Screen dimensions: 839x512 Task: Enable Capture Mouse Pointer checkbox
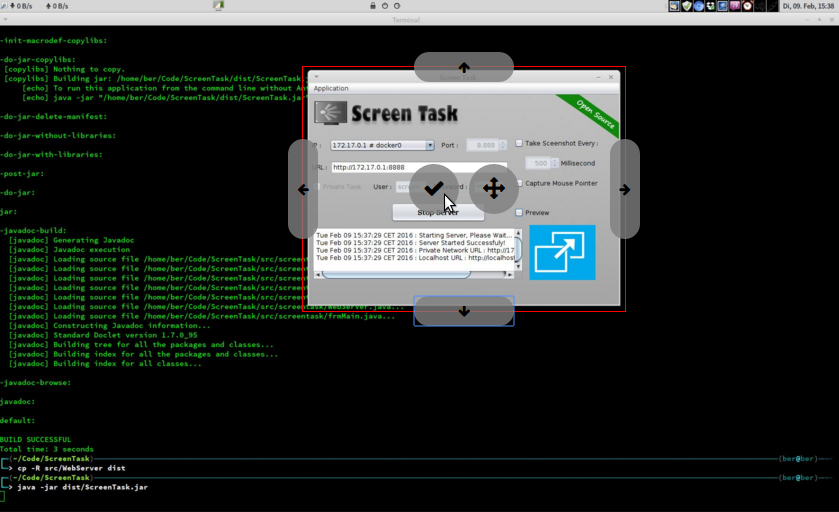[519, 183]
